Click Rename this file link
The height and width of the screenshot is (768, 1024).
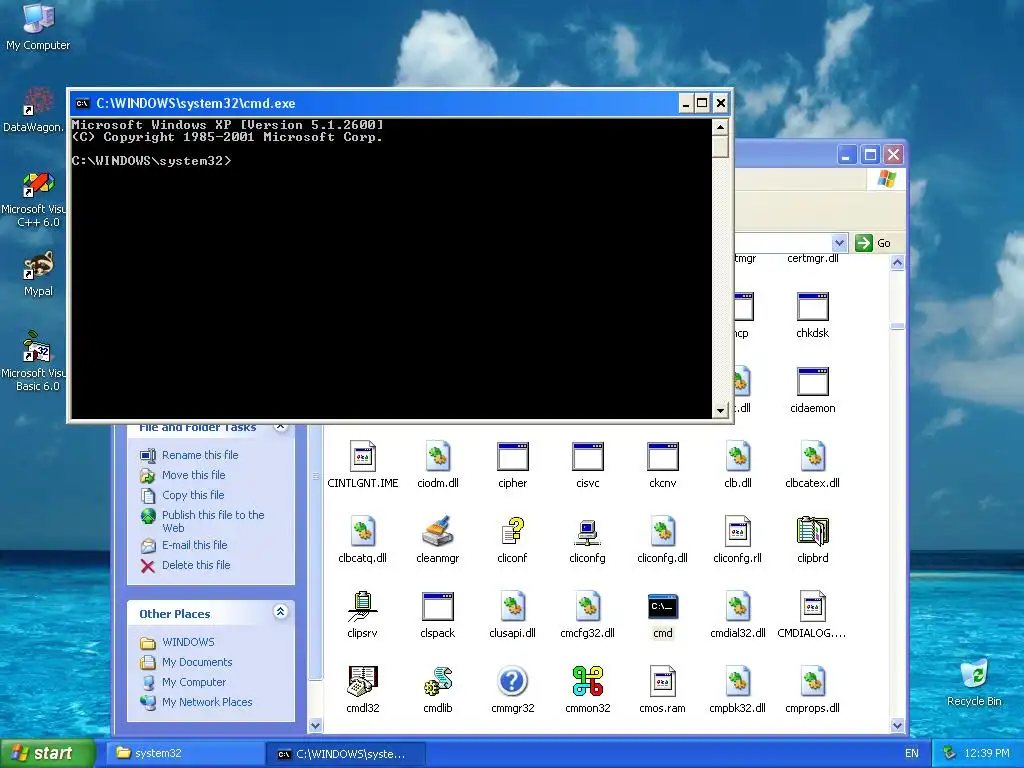click(200, 455)
